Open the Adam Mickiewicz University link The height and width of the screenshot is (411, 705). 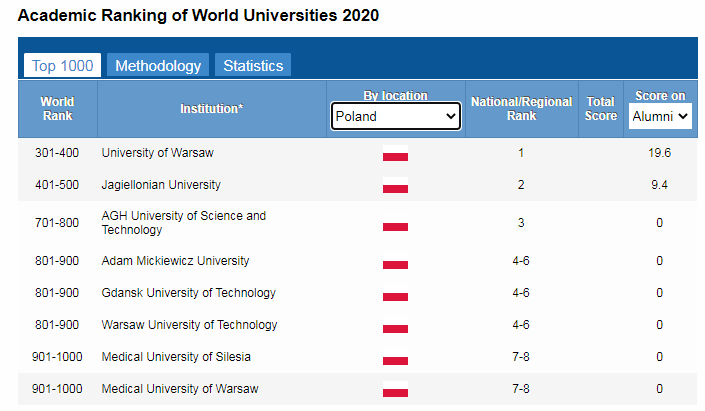(x=175, y=261)
